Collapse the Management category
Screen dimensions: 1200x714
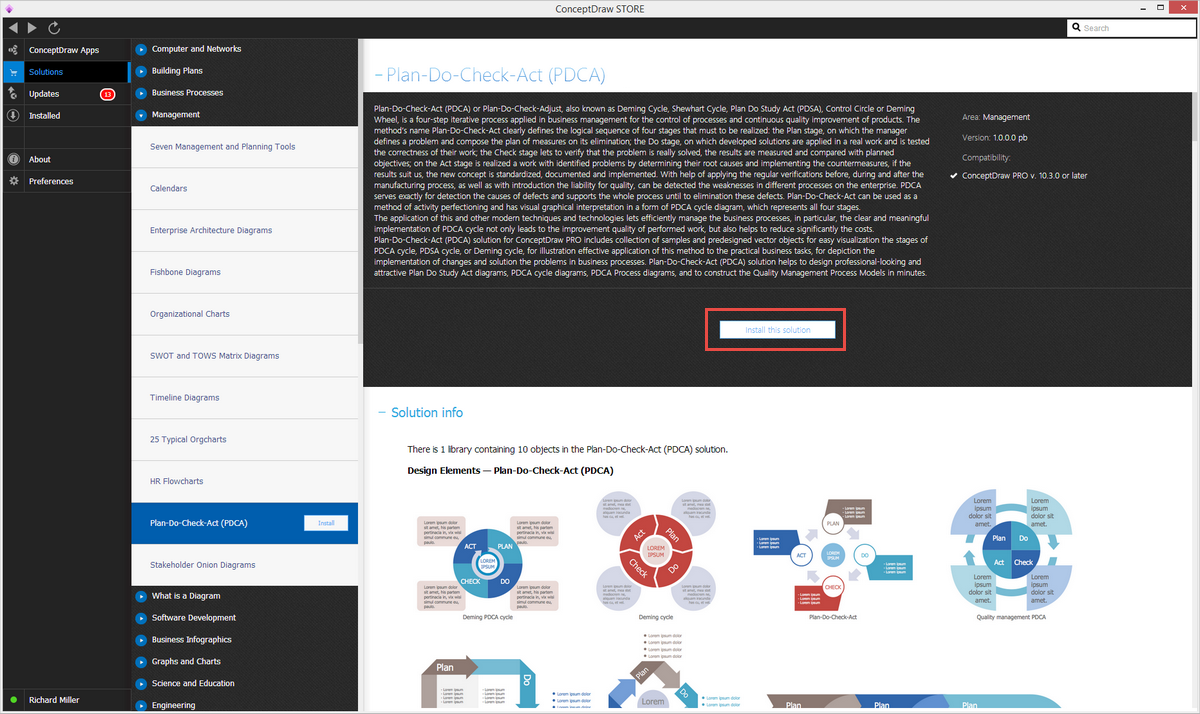tap(141, 115)
